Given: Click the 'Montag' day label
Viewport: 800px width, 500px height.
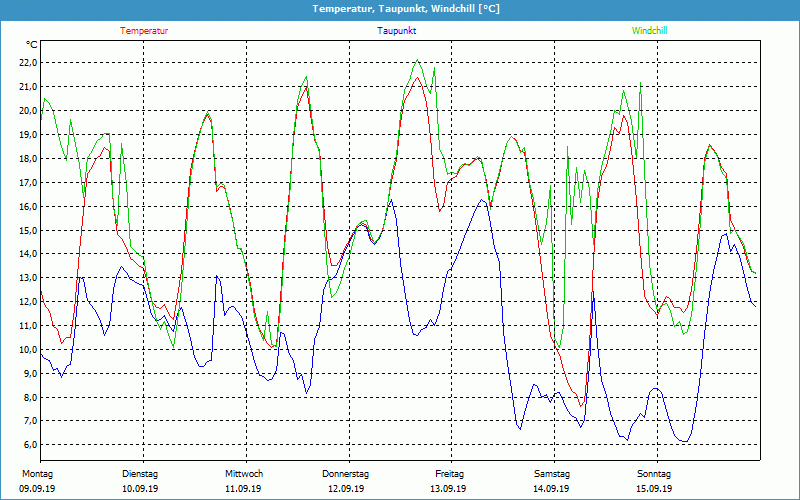Looking at the screenshot, I should click(37, 474).
